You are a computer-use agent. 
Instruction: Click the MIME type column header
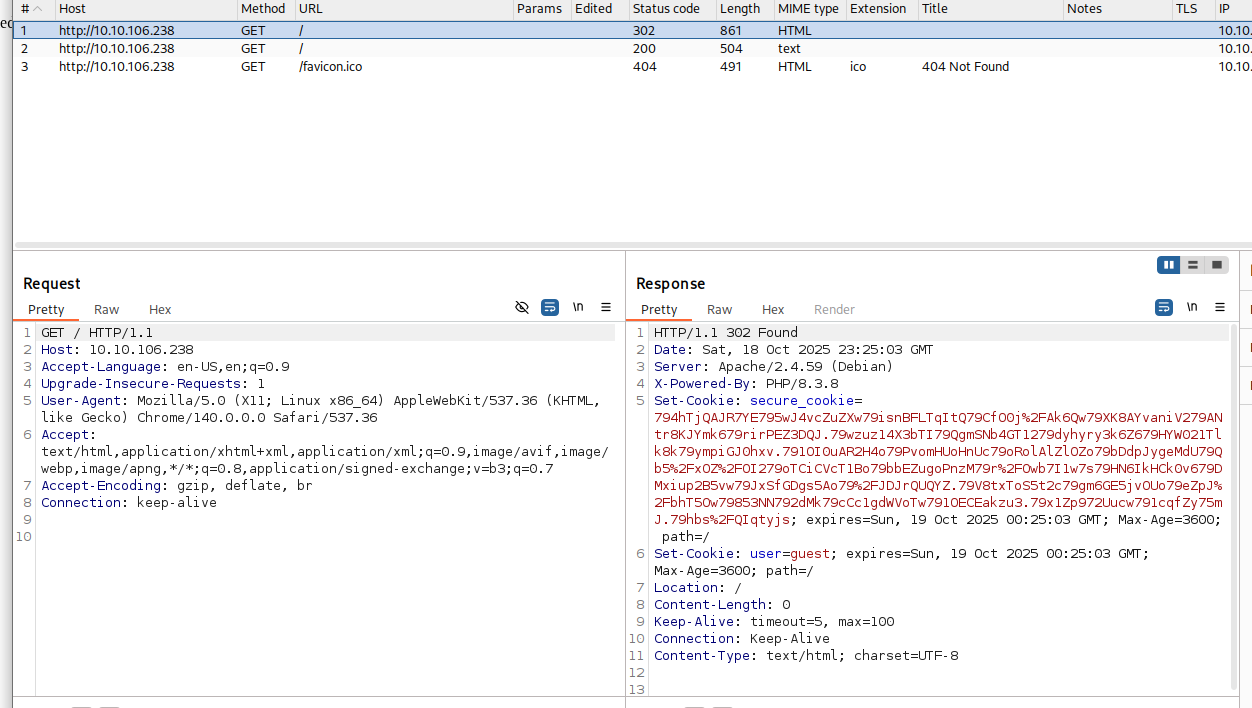pos(808,9)
